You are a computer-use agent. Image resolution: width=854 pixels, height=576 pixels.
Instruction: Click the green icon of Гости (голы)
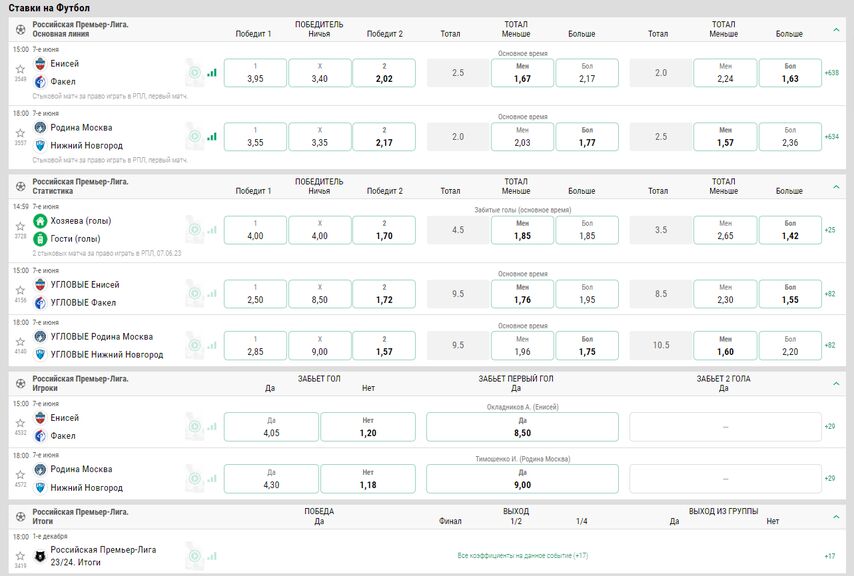tap(40, 239)
